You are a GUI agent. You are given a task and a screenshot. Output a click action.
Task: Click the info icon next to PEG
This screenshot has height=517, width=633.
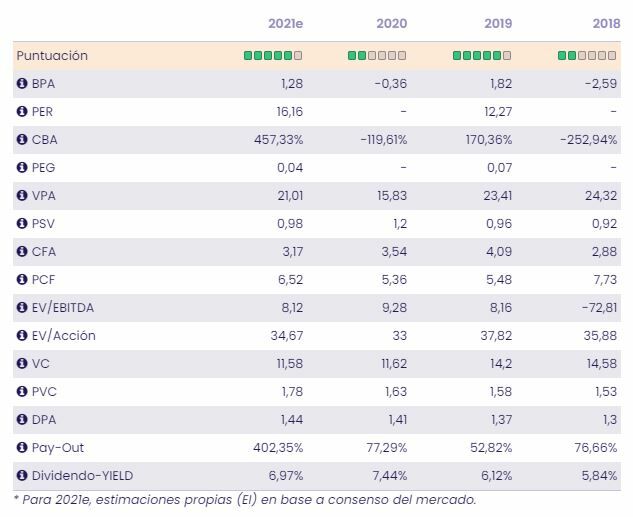(21, 168)
